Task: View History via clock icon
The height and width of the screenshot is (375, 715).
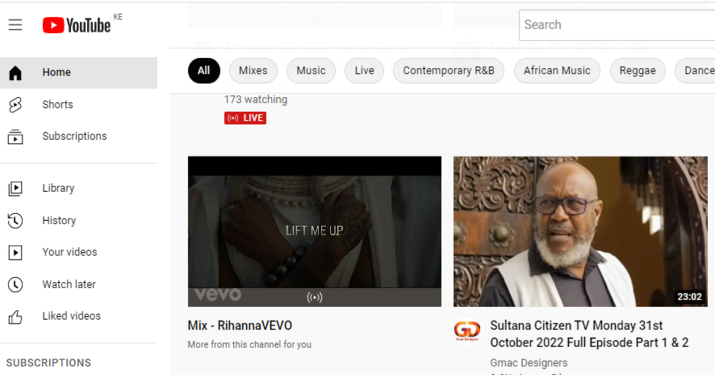Action: (x=15, y=220)
